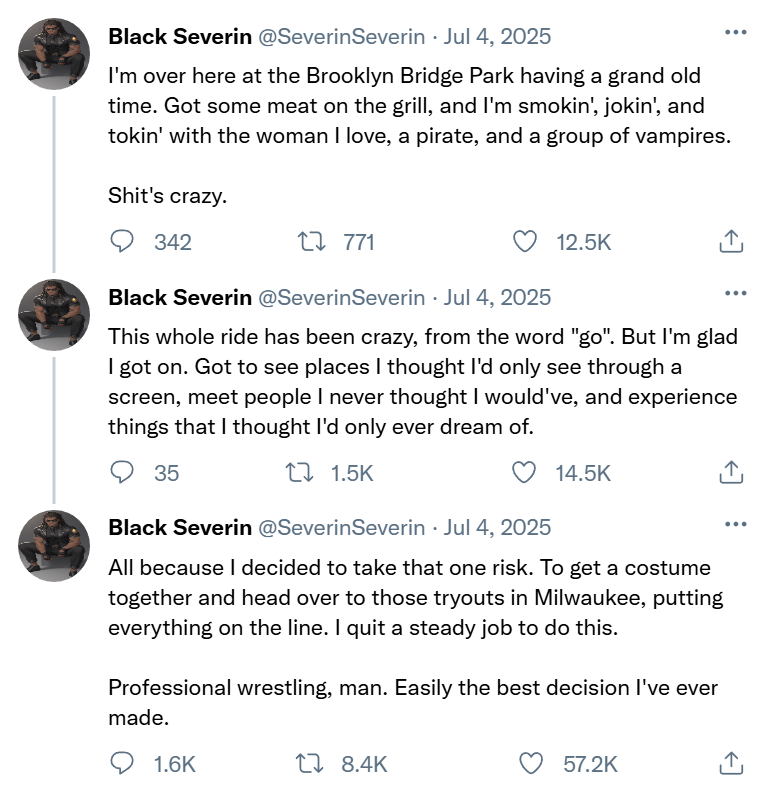Like the Brooklyn Bridge Park tweet

pyautogui.click(x=524, y=241)
